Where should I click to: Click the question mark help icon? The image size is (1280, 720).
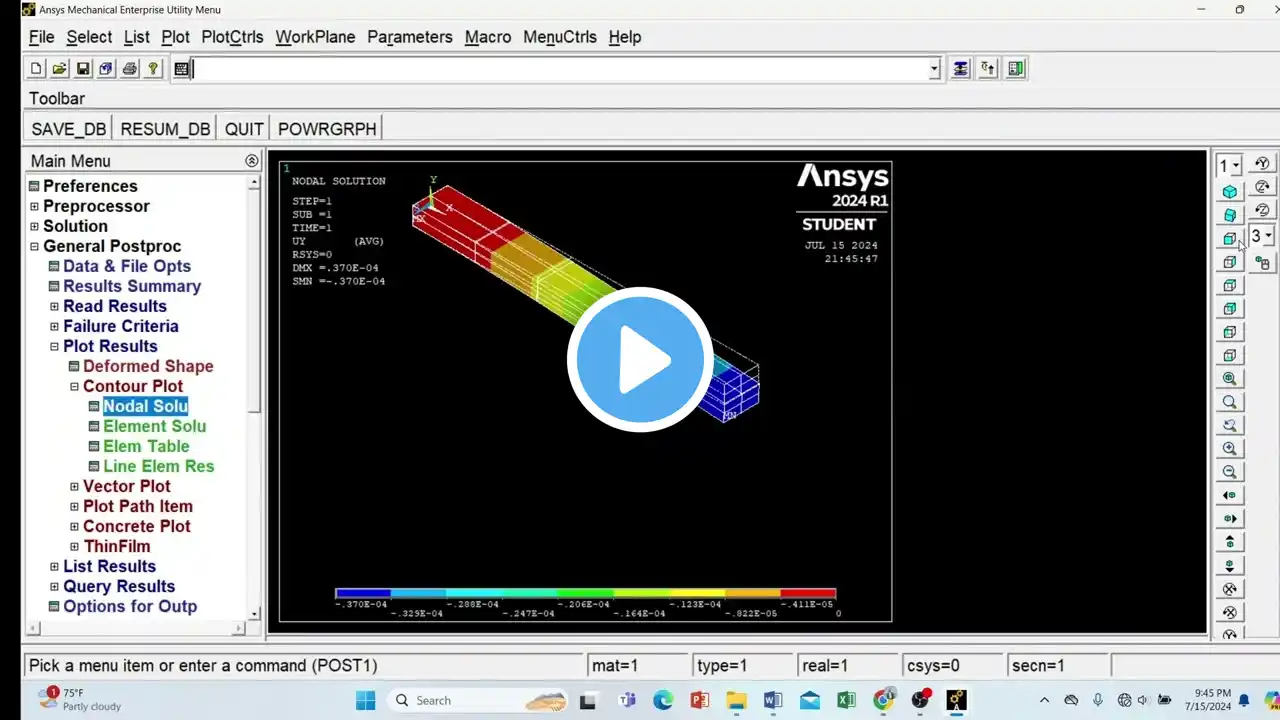pos(153,69)
